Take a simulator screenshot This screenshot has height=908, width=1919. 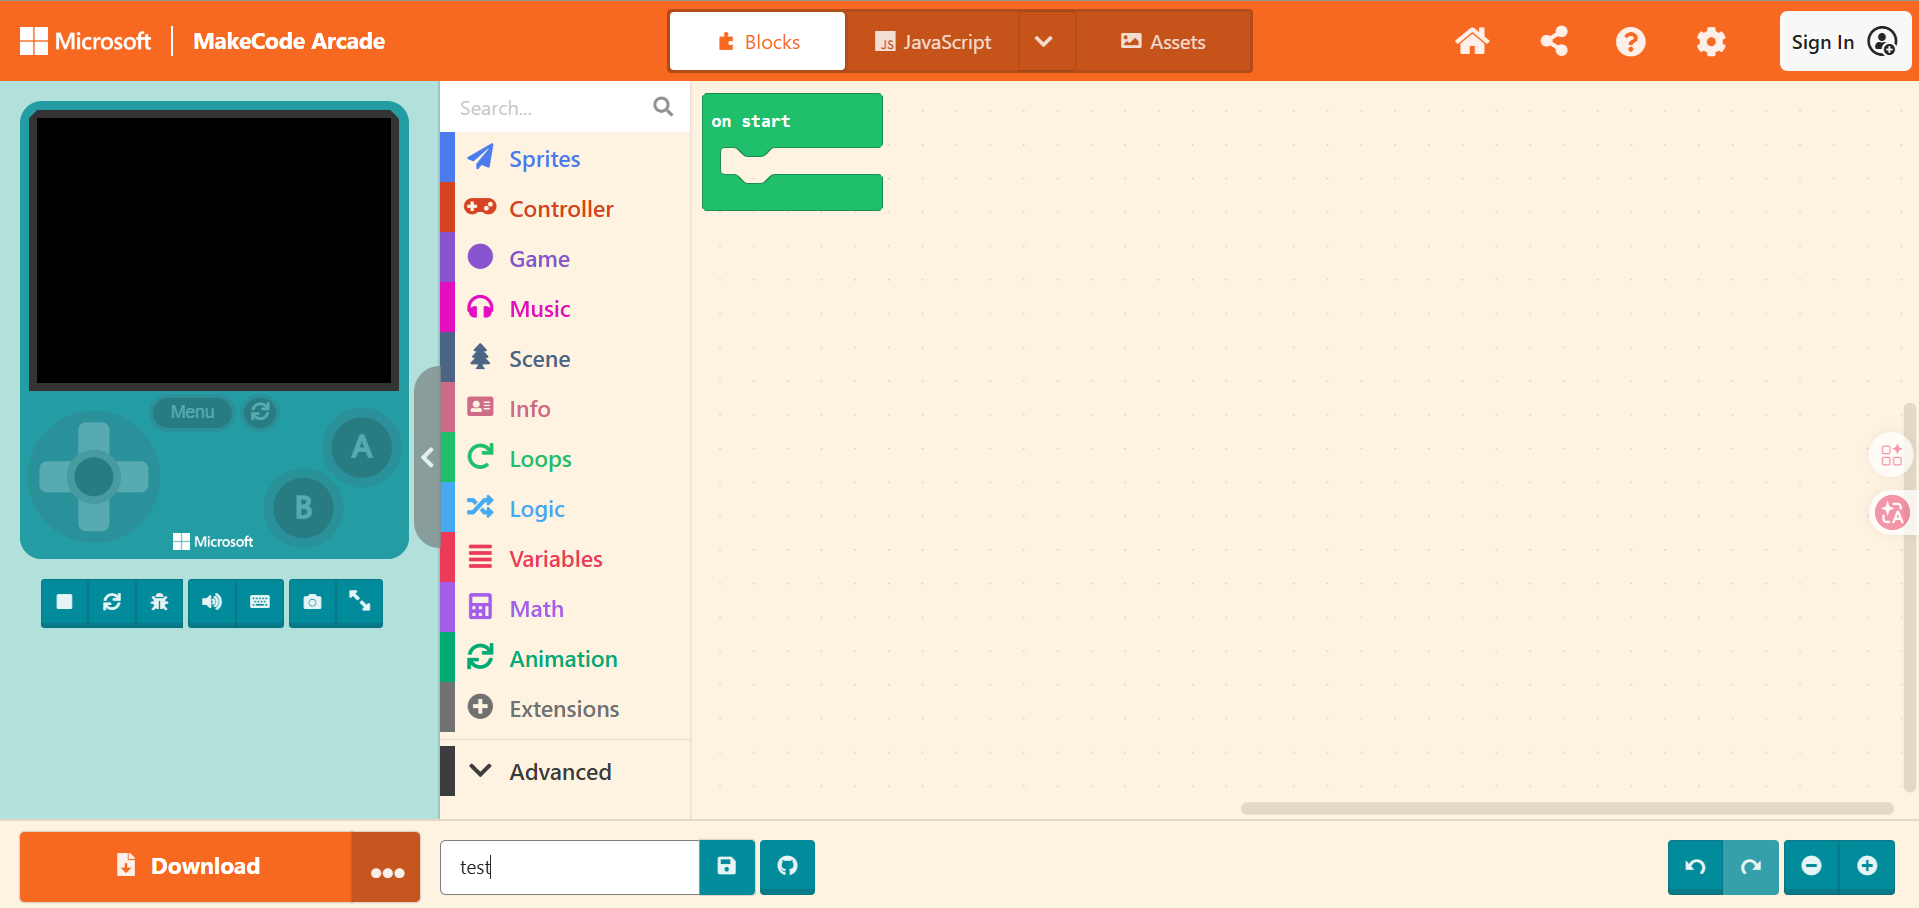coord(312,602)
